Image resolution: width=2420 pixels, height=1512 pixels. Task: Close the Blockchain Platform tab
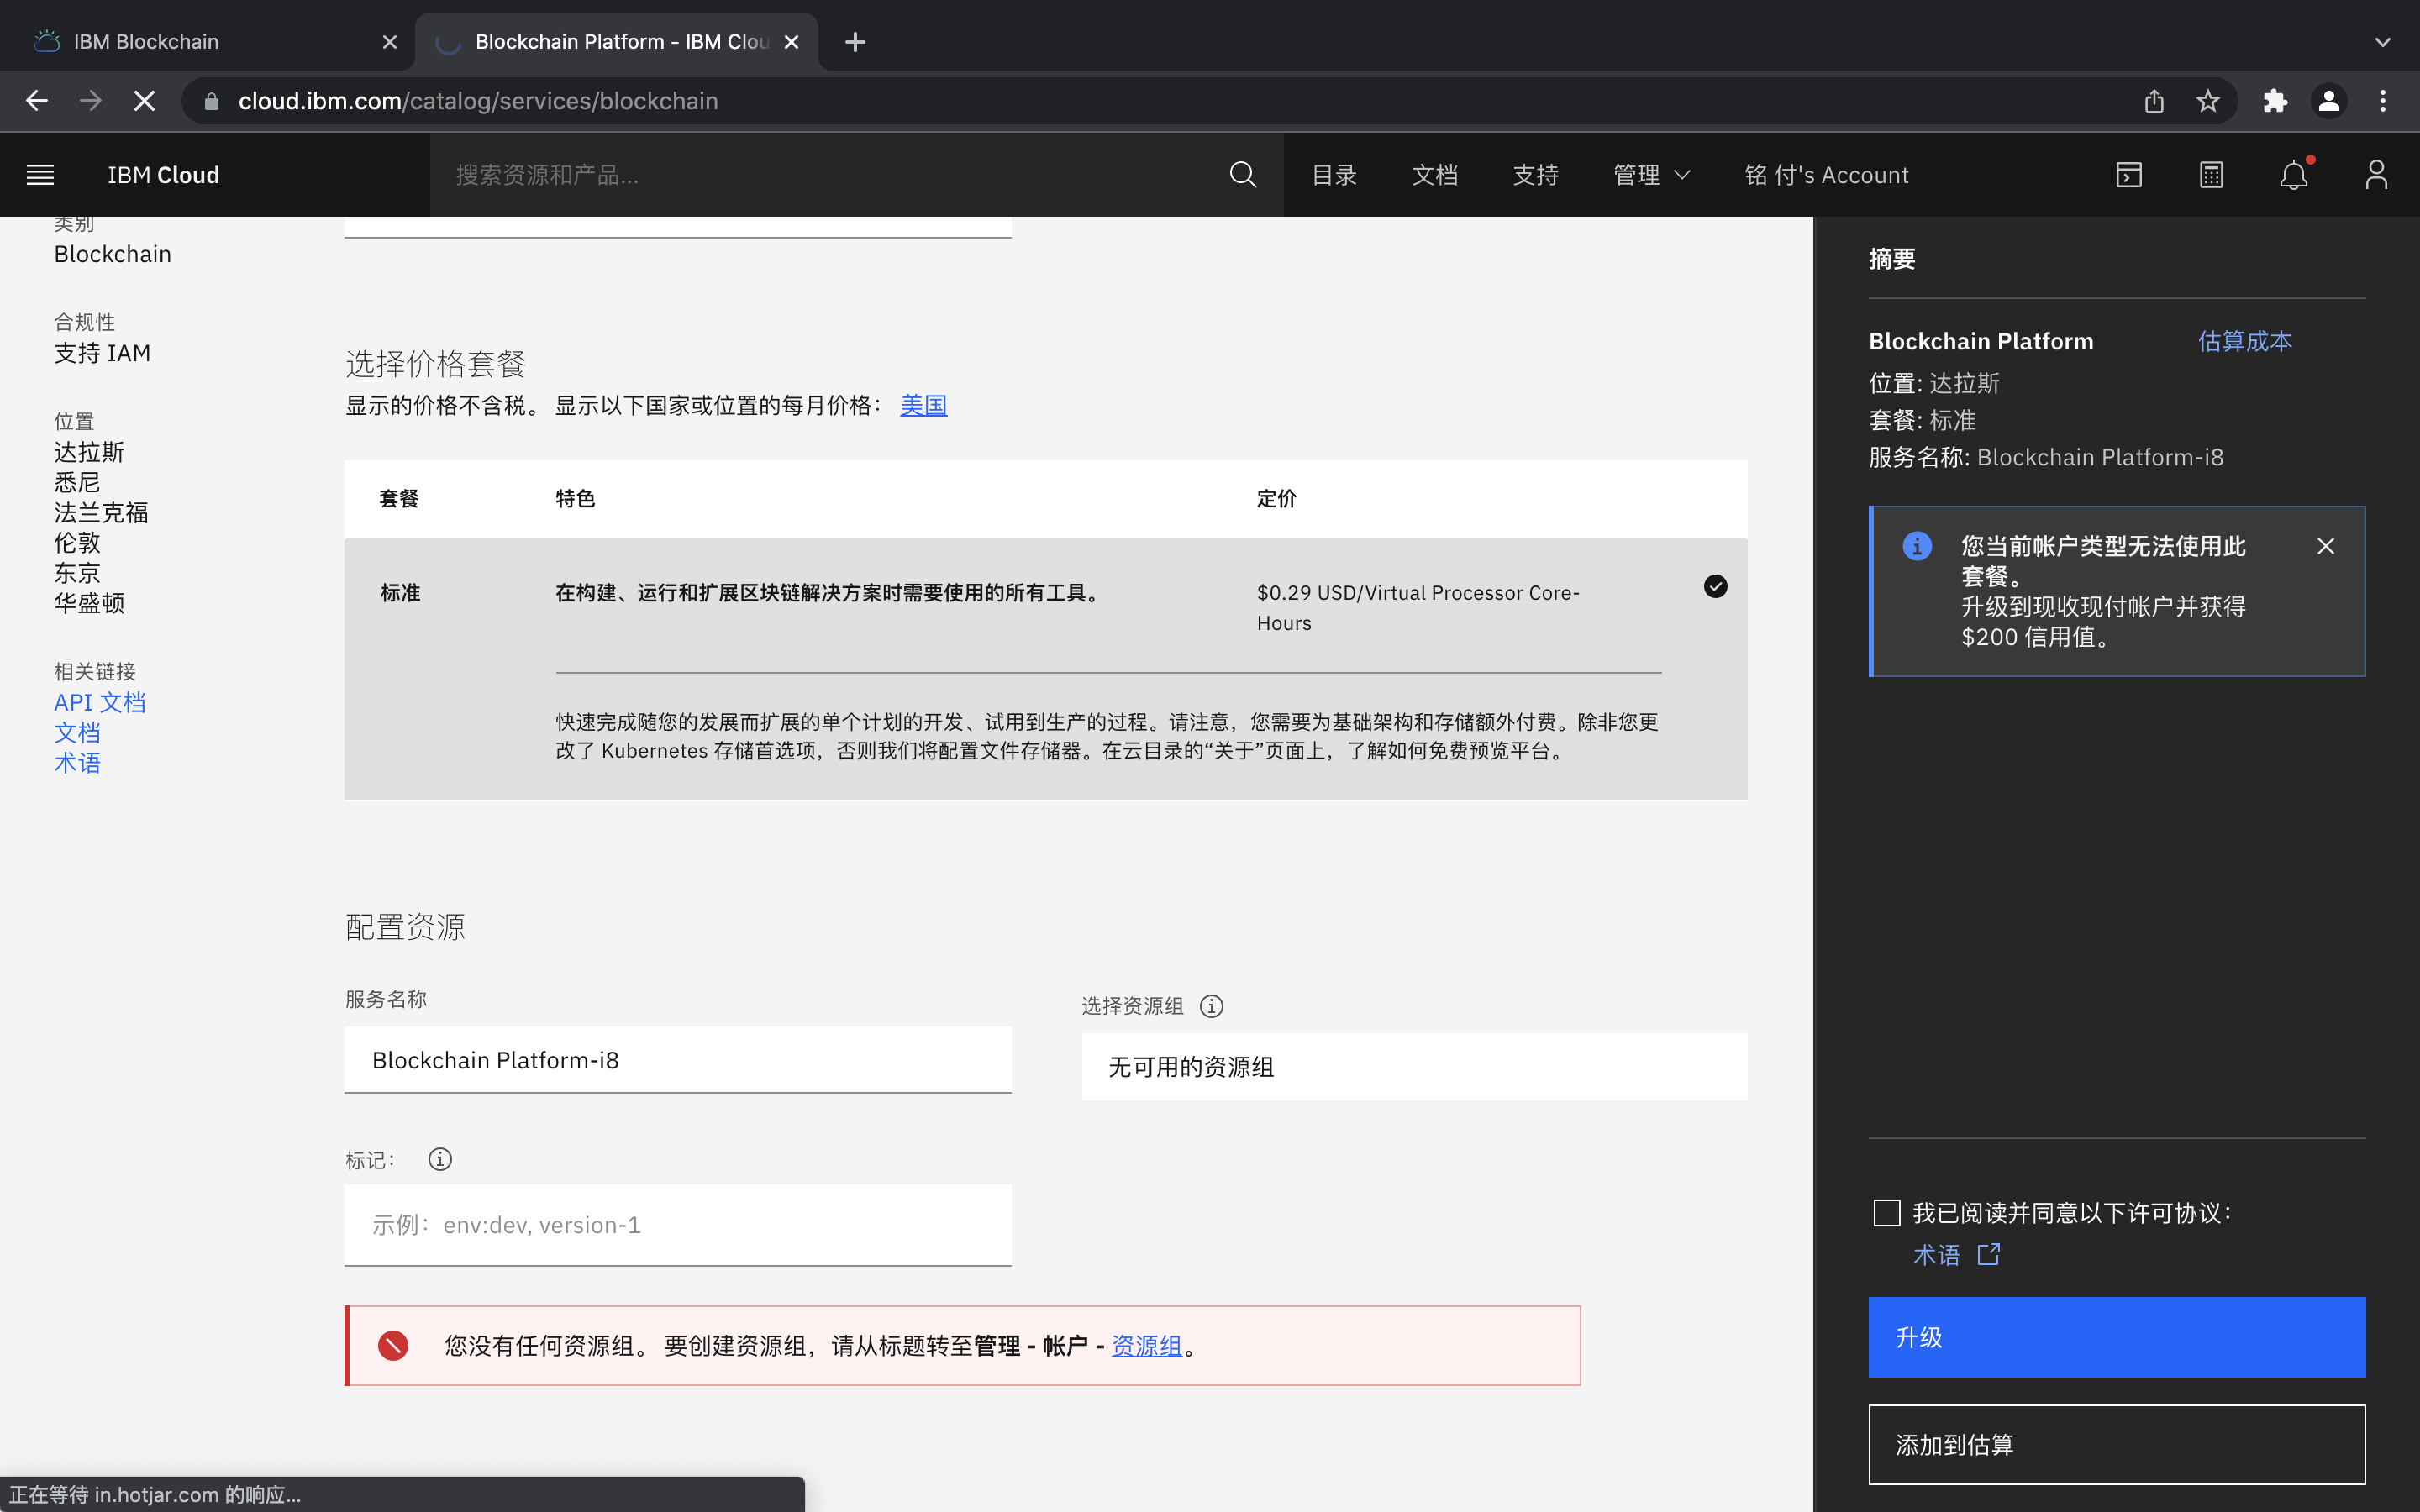pos(791,42)
